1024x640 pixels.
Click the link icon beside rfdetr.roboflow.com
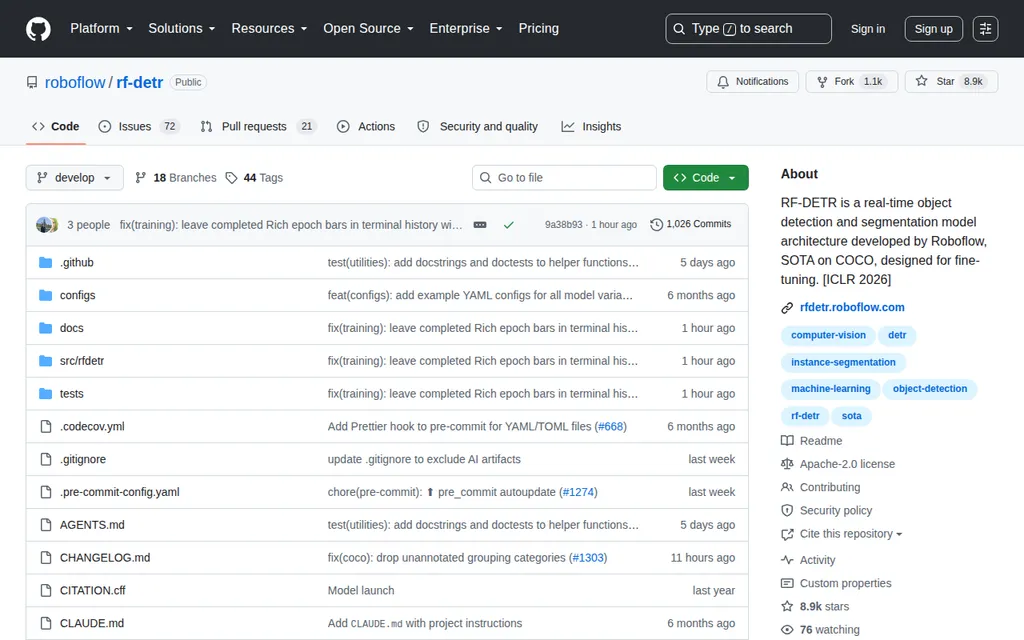click(787, 308)
